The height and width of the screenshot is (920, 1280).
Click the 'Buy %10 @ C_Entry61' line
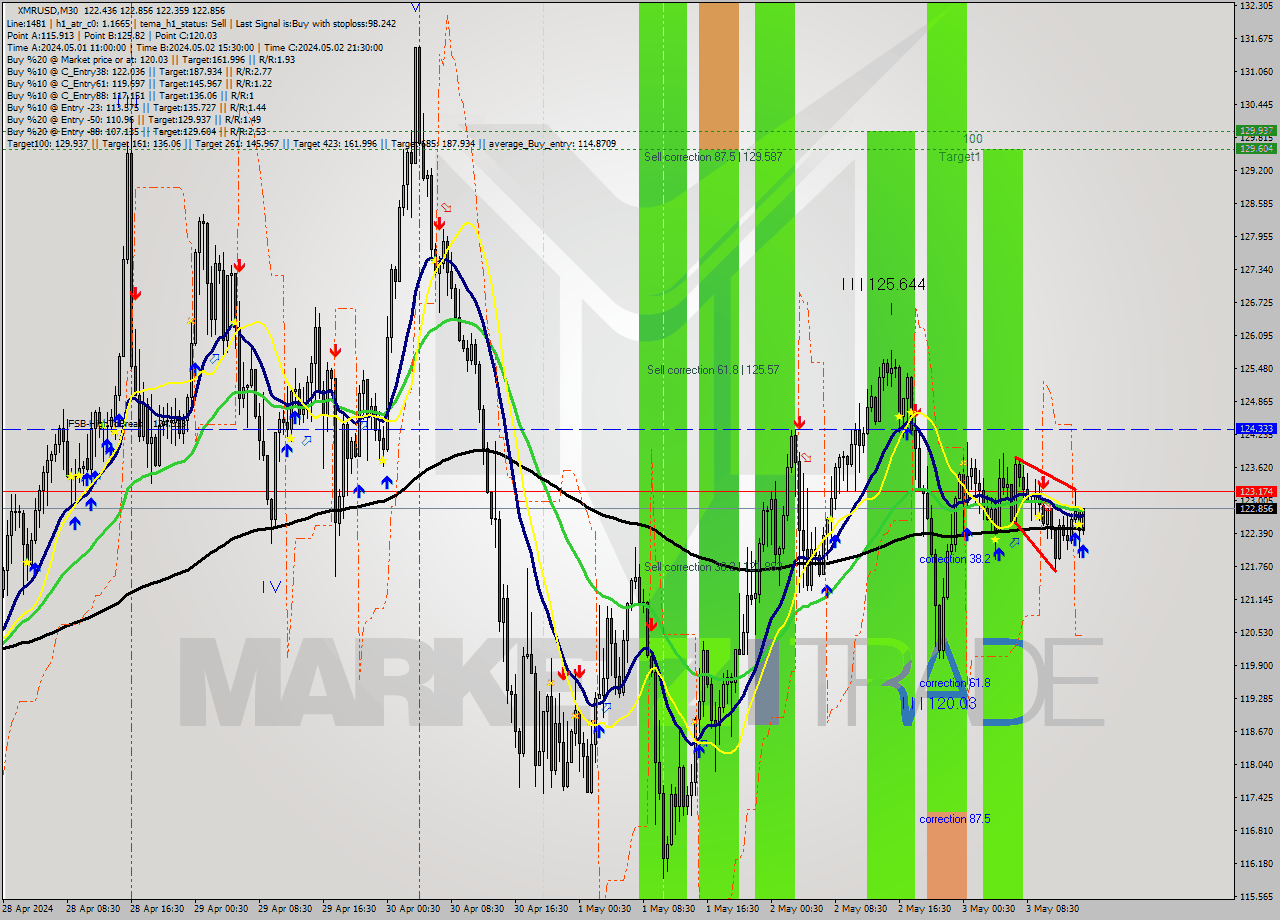tap(139, 83)
